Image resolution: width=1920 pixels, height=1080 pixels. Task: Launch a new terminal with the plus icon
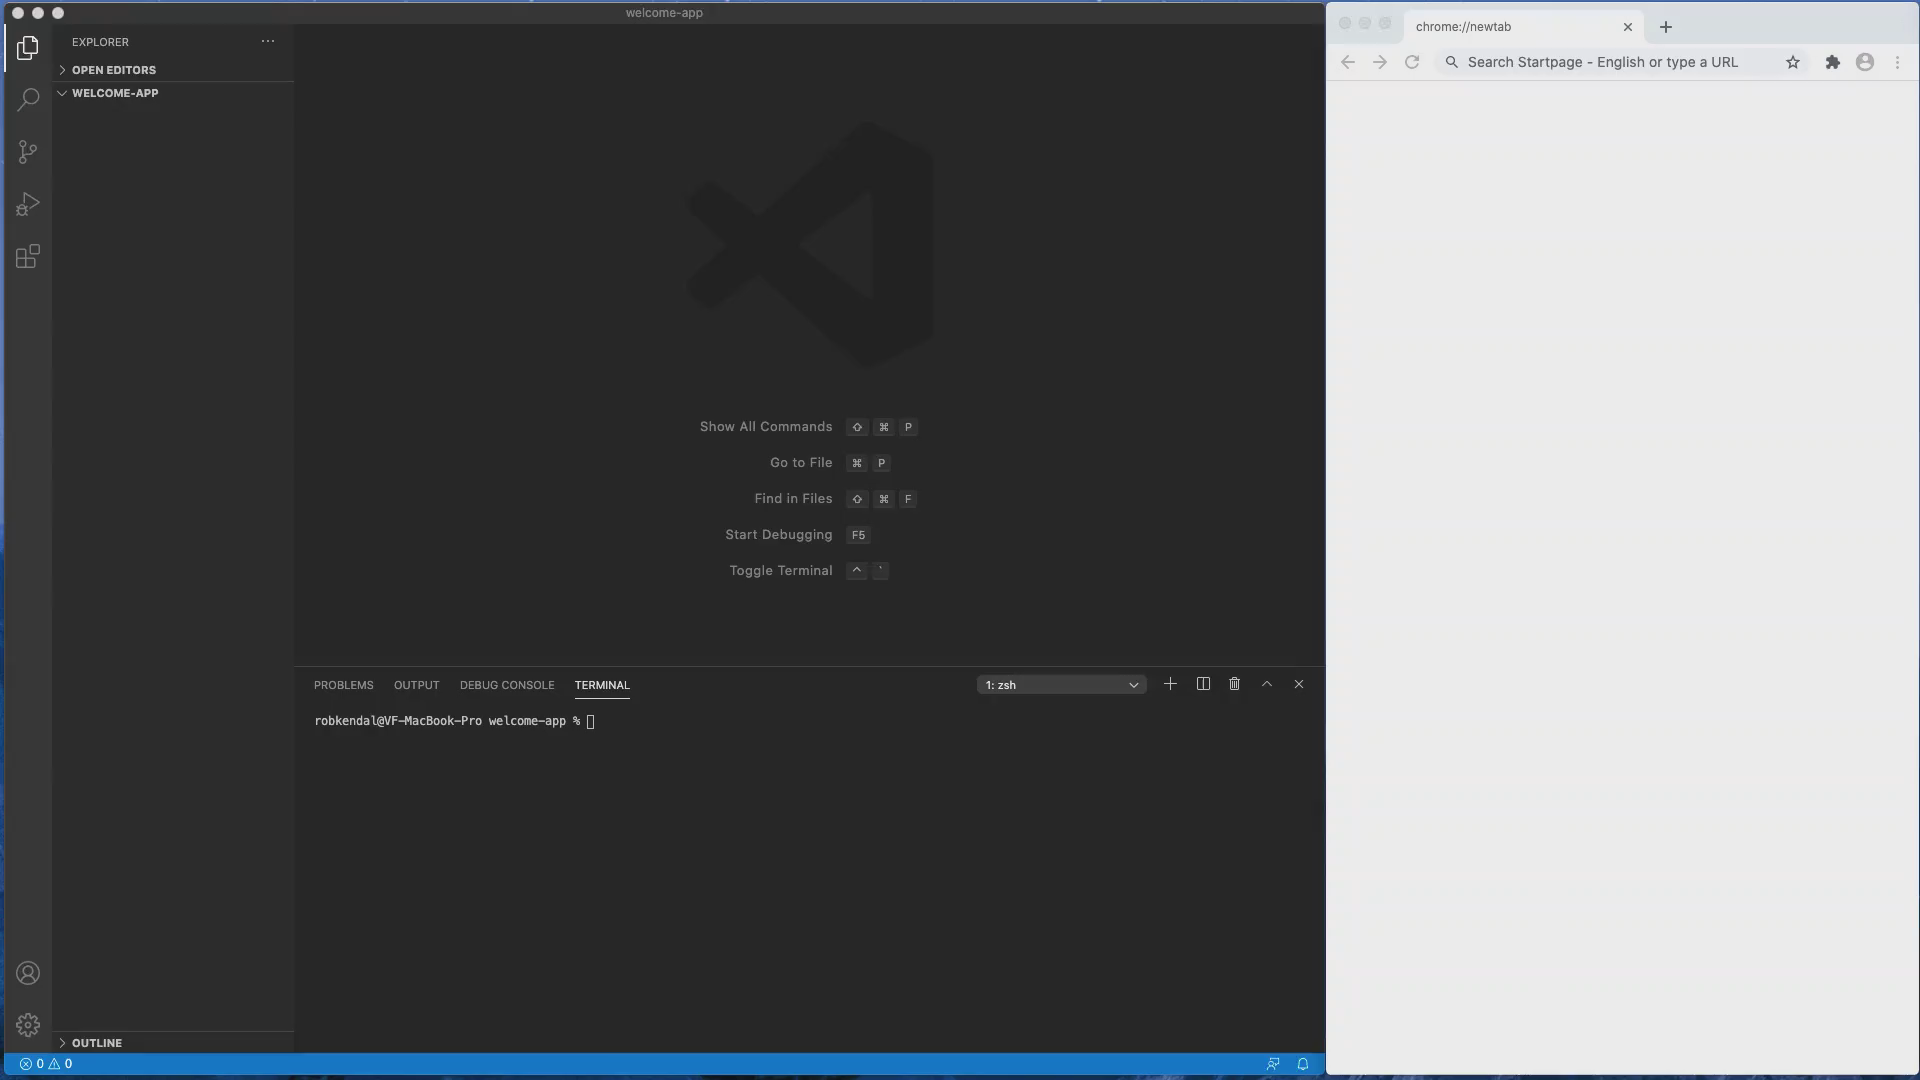[1170, 684]
